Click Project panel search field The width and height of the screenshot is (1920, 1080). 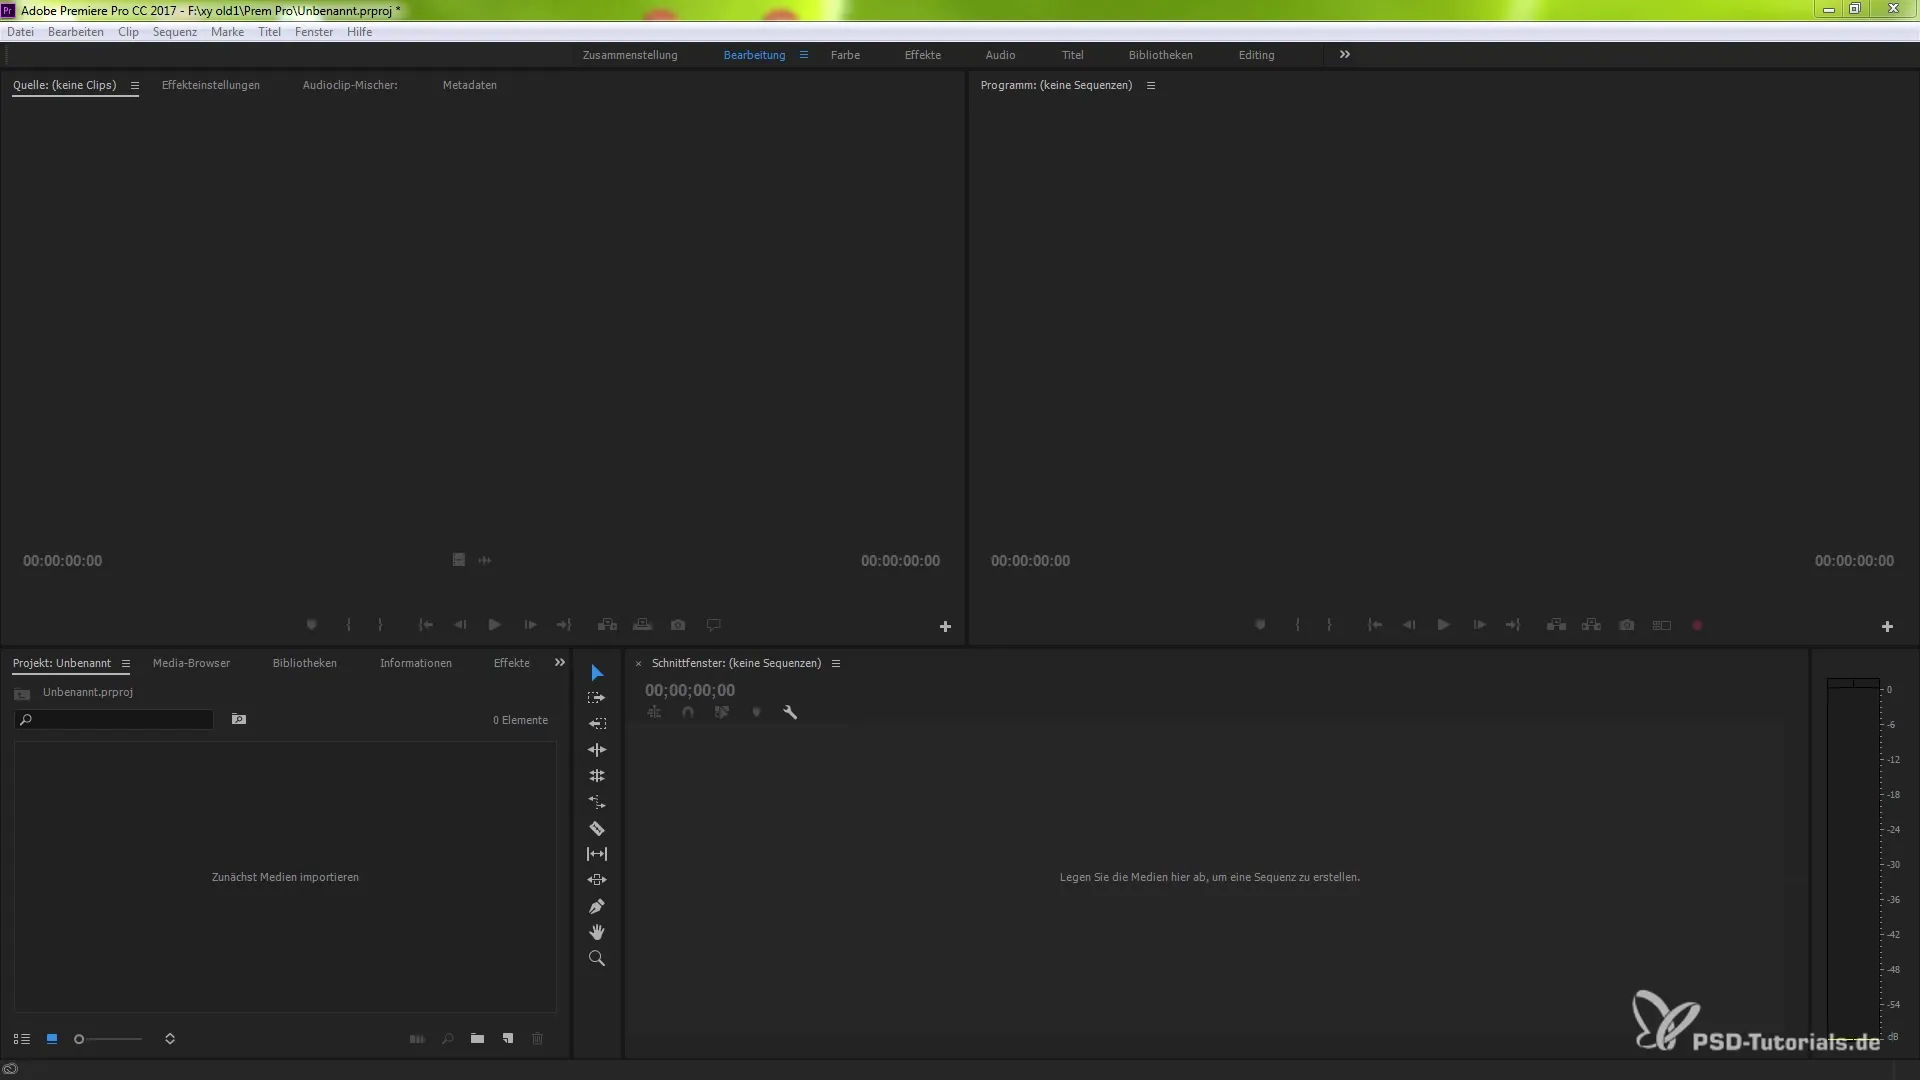click(114, 719)
